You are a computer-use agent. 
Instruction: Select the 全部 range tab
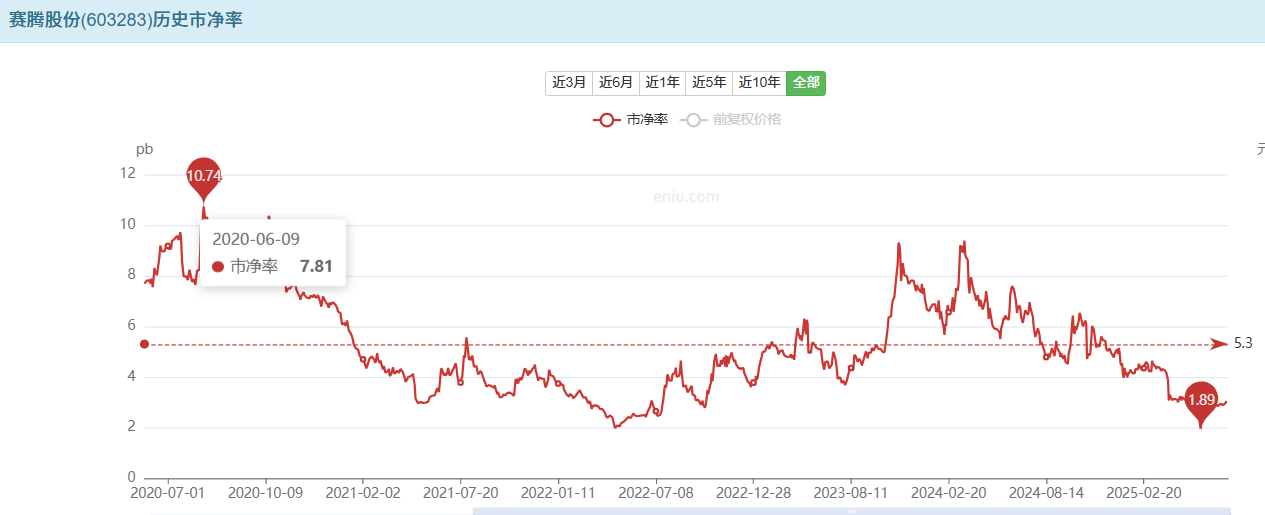coord(806,83)
